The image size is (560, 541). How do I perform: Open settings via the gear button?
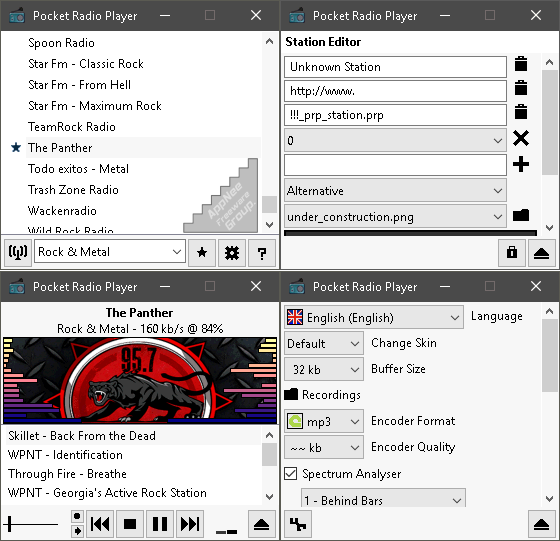tap(232, 253)
